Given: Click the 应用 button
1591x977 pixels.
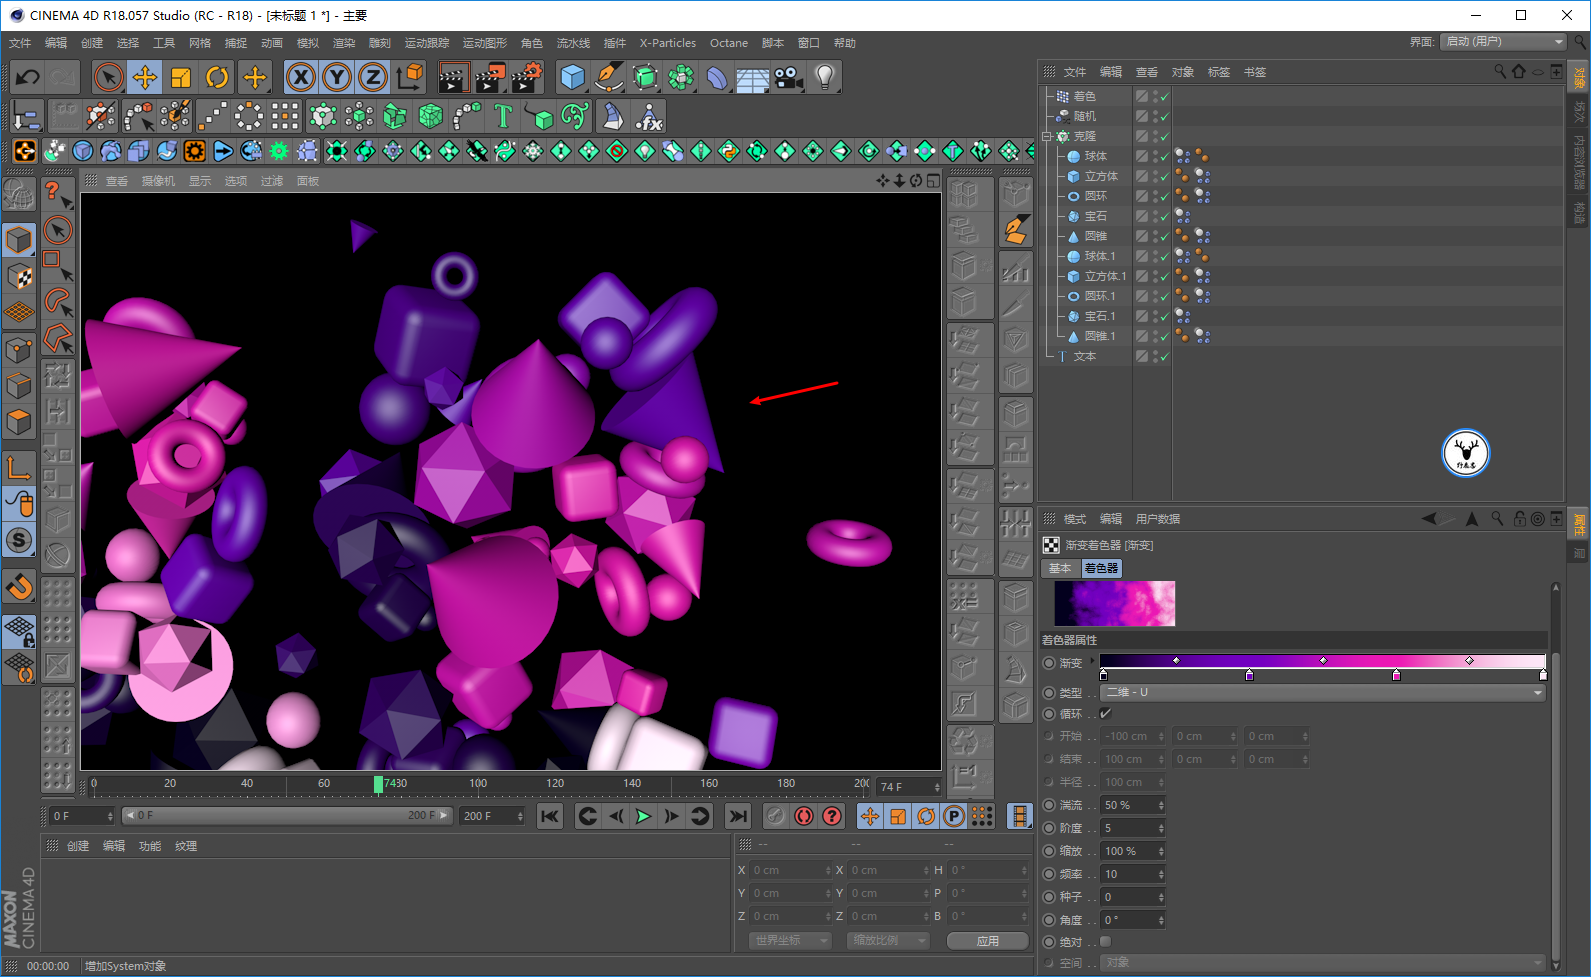Looking at the screenshot, I should [988, 941].
